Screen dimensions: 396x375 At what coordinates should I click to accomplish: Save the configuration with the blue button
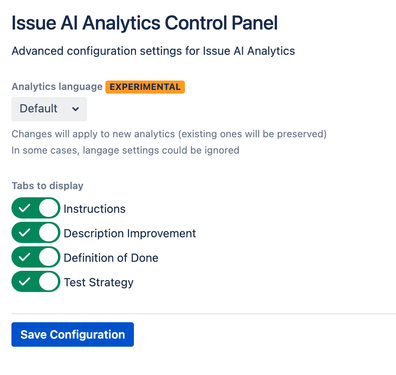coord(73,334)
